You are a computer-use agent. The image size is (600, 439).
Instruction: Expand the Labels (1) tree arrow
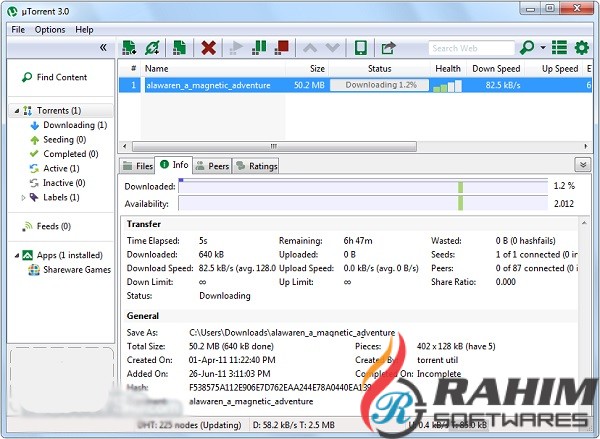click(23, 197)
